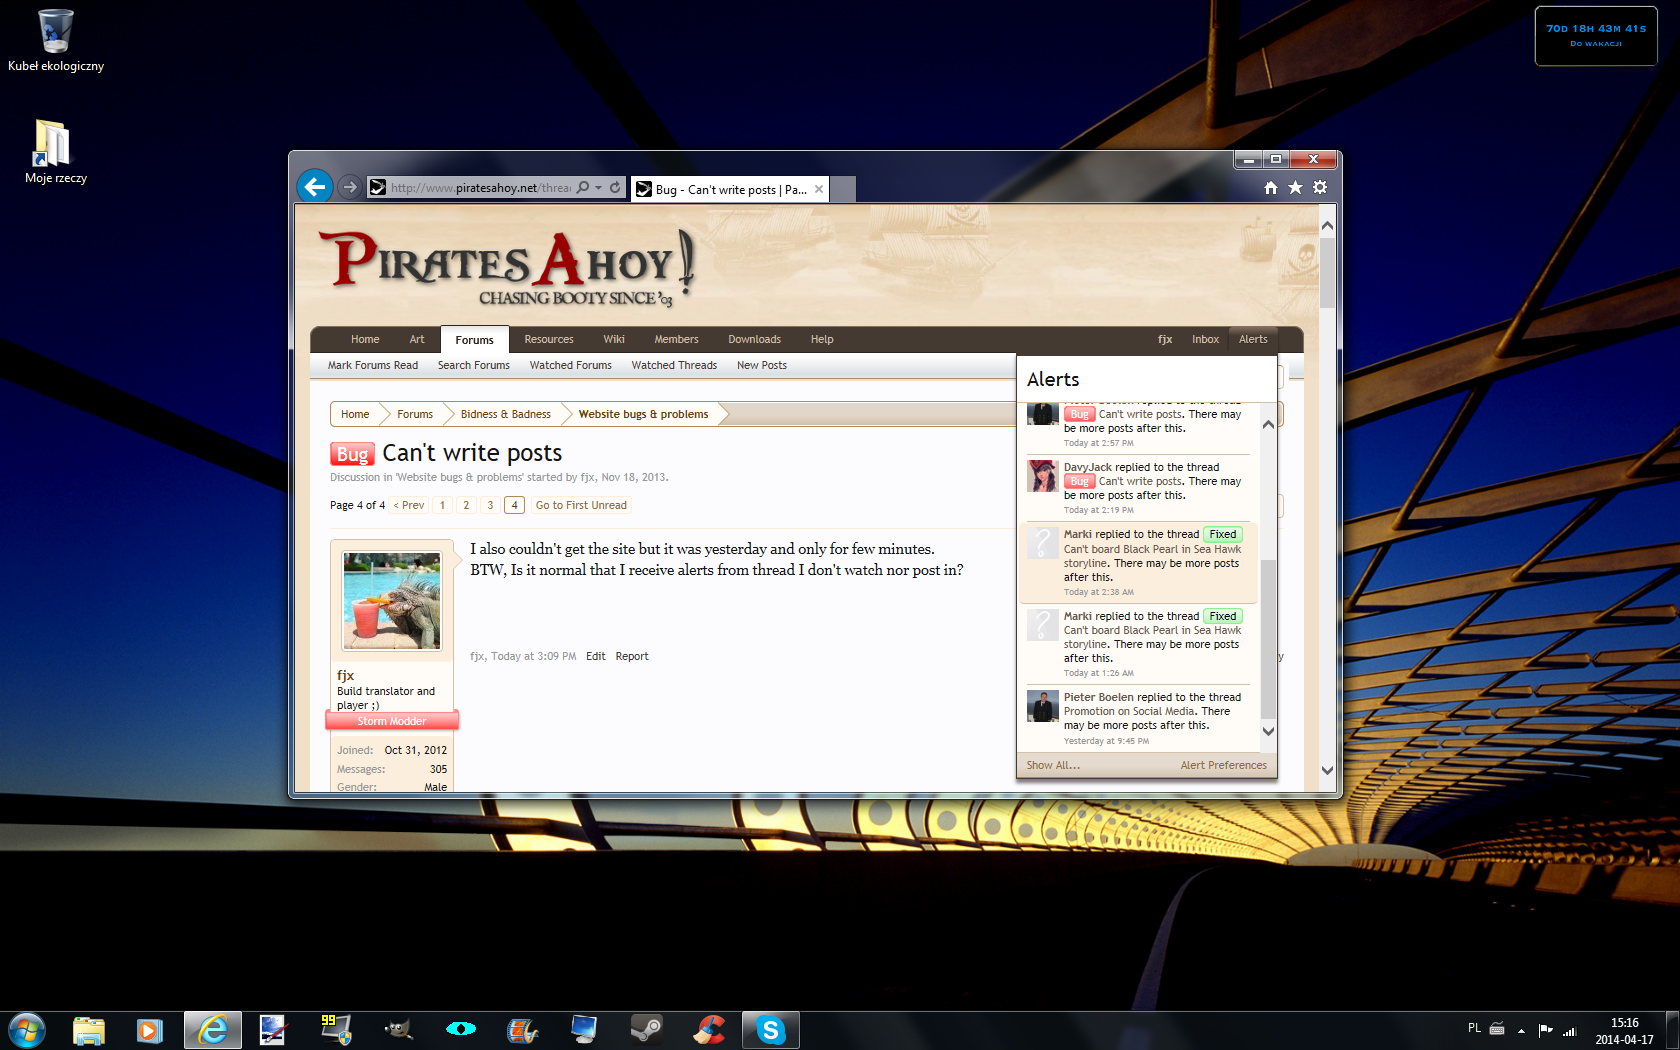Open Steam from taskbar
Image resolution: width=1680 pixels, height=1050 pixels.
tap(646, 1030)
